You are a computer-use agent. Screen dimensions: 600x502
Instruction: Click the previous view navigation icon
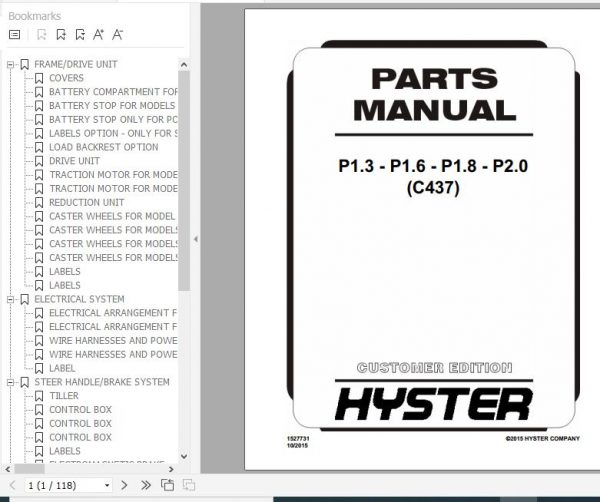(x=167, y=485)
